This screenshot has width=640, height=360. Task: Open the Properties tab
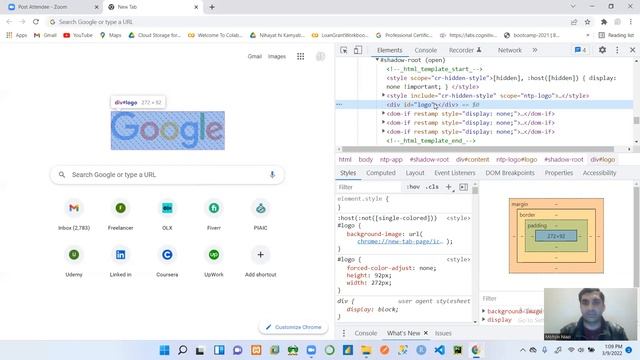[559, 173]
